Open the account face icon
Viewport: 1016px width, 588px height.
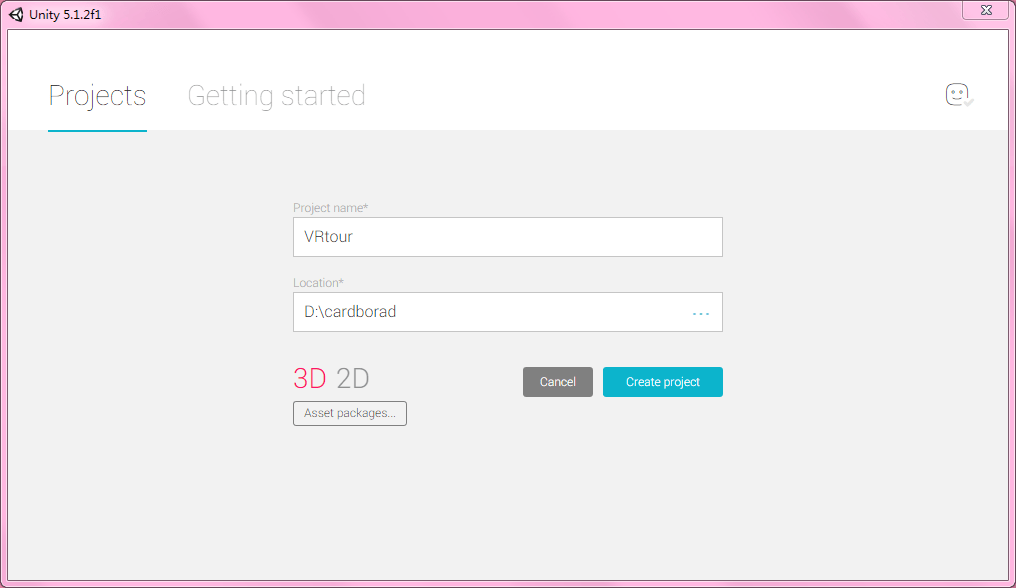pyautogui.click(x=959, y=95)
